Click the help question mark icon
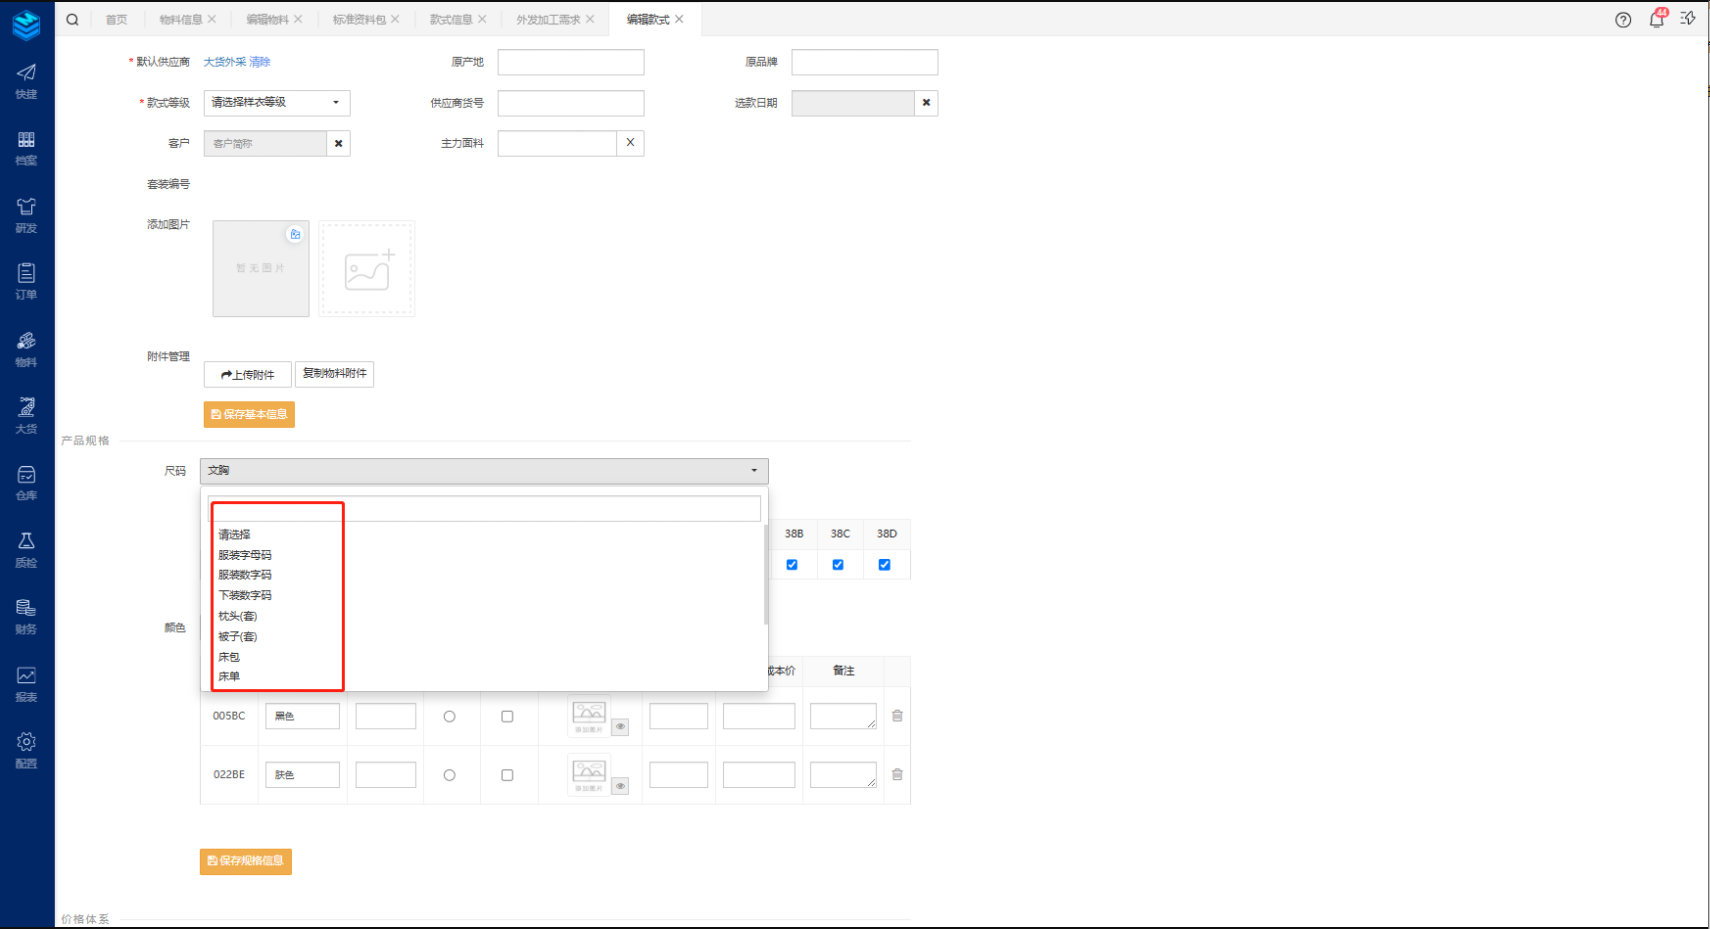This screenshot has height=929, width=1710. click(1623, 20)
